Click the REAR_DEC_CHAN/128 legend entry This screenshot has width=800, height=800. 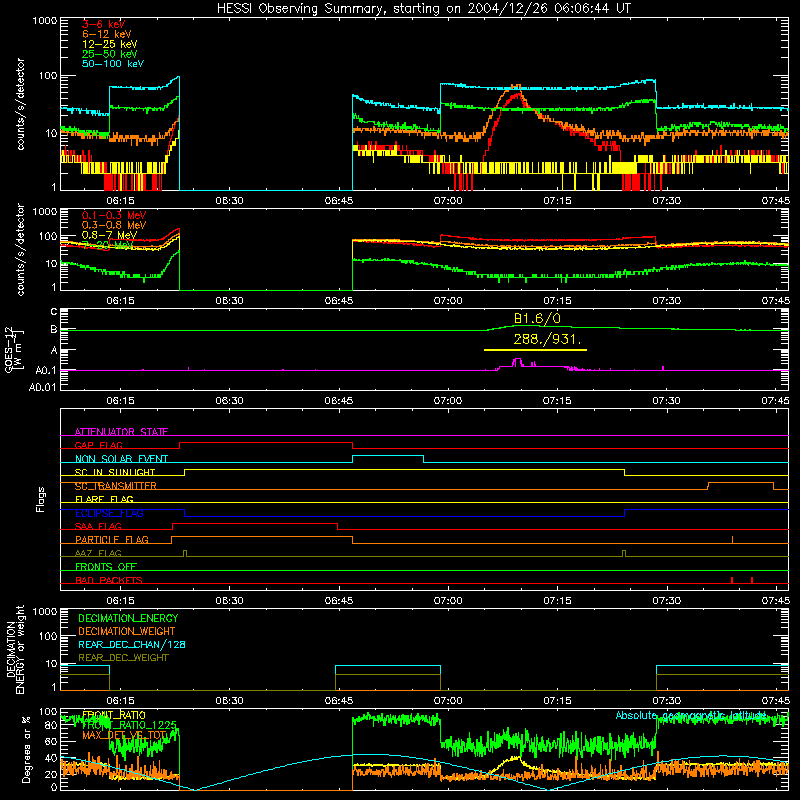(x=132, y=644)
